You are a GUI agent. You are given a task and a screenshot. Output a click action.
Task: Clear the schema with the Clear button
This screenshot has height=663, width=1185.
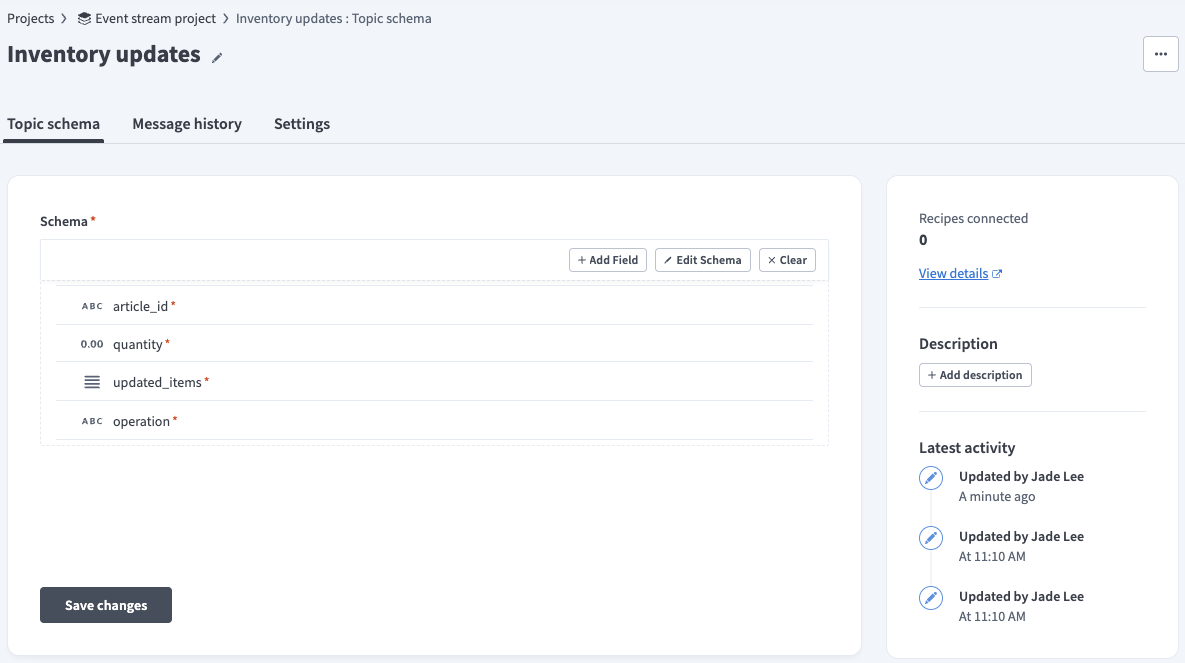787,260
